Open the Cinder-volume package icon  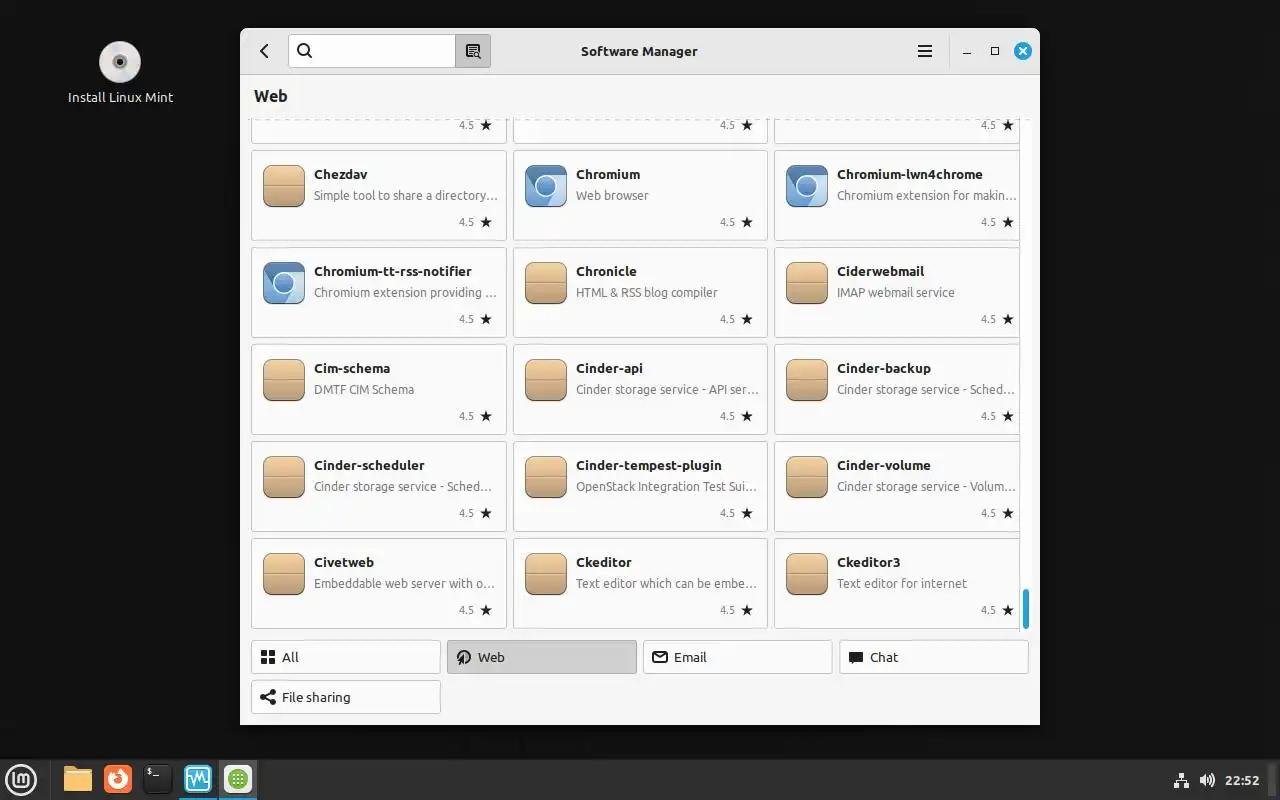(807, 477)
